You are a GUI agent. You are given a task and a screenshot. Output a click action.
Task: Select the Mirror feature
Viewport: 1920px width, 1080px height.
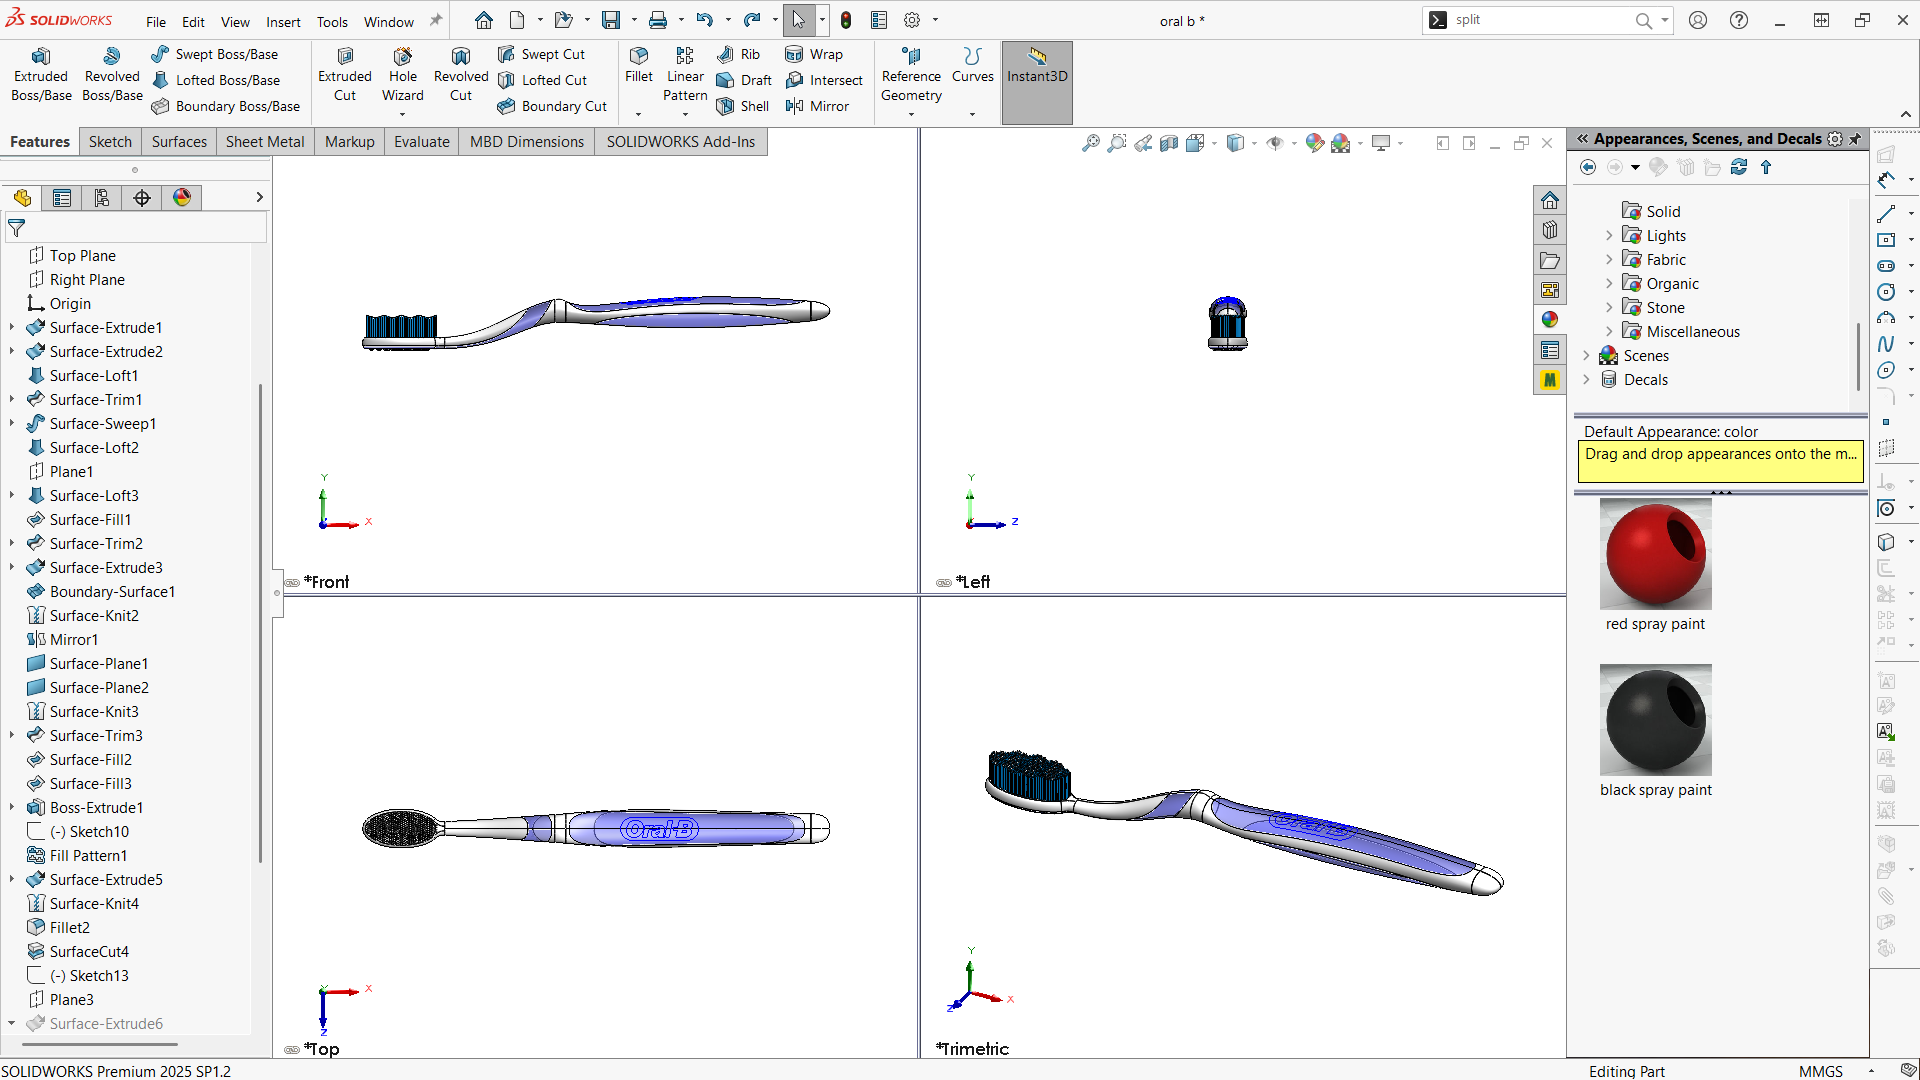(817, 106)
